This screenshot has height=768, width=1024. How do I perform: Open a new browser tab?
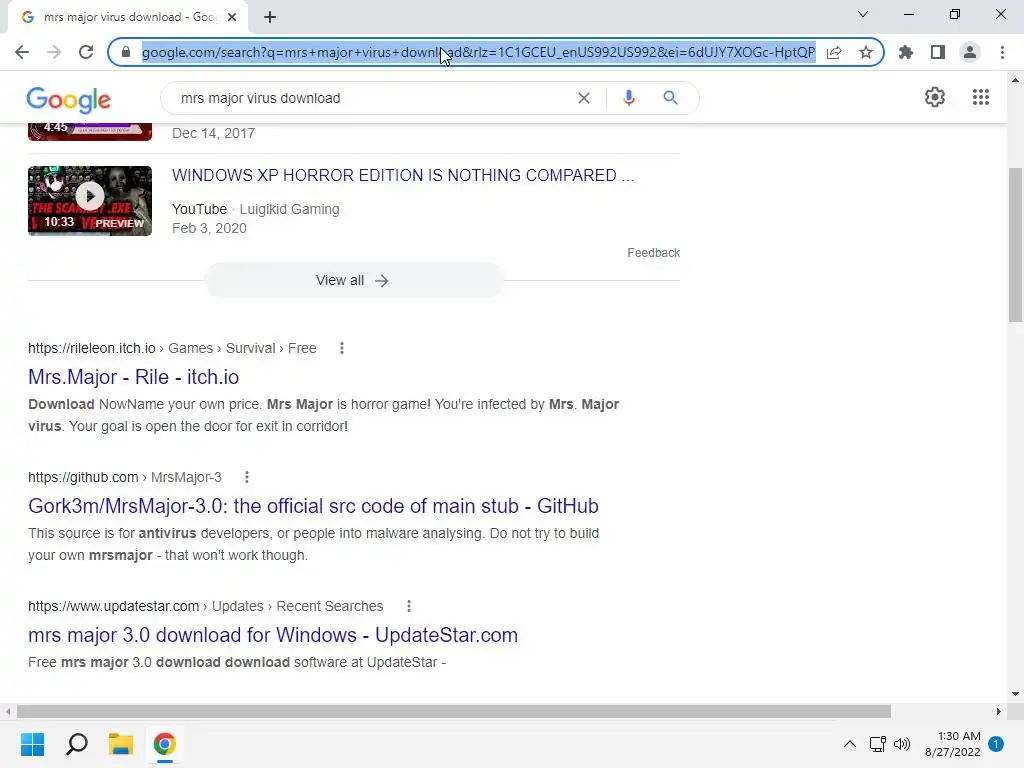(x=270, y=17)
